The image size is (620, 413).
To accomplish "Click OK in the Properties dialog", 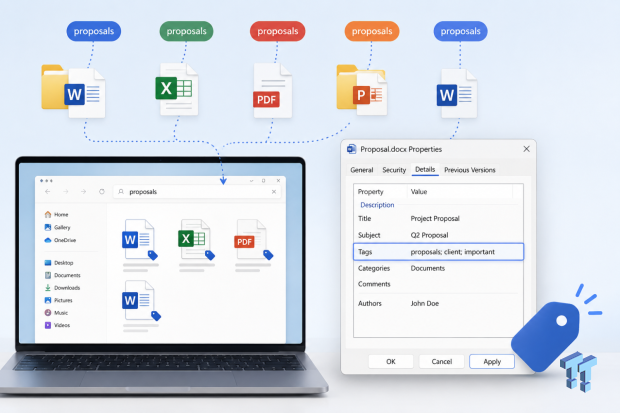I will tap(391, 361).
